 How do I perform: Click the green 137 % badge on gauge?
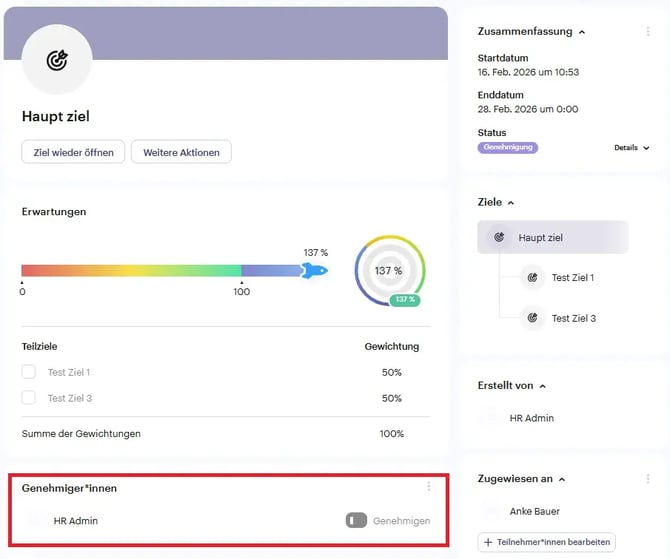coord(405,300)
